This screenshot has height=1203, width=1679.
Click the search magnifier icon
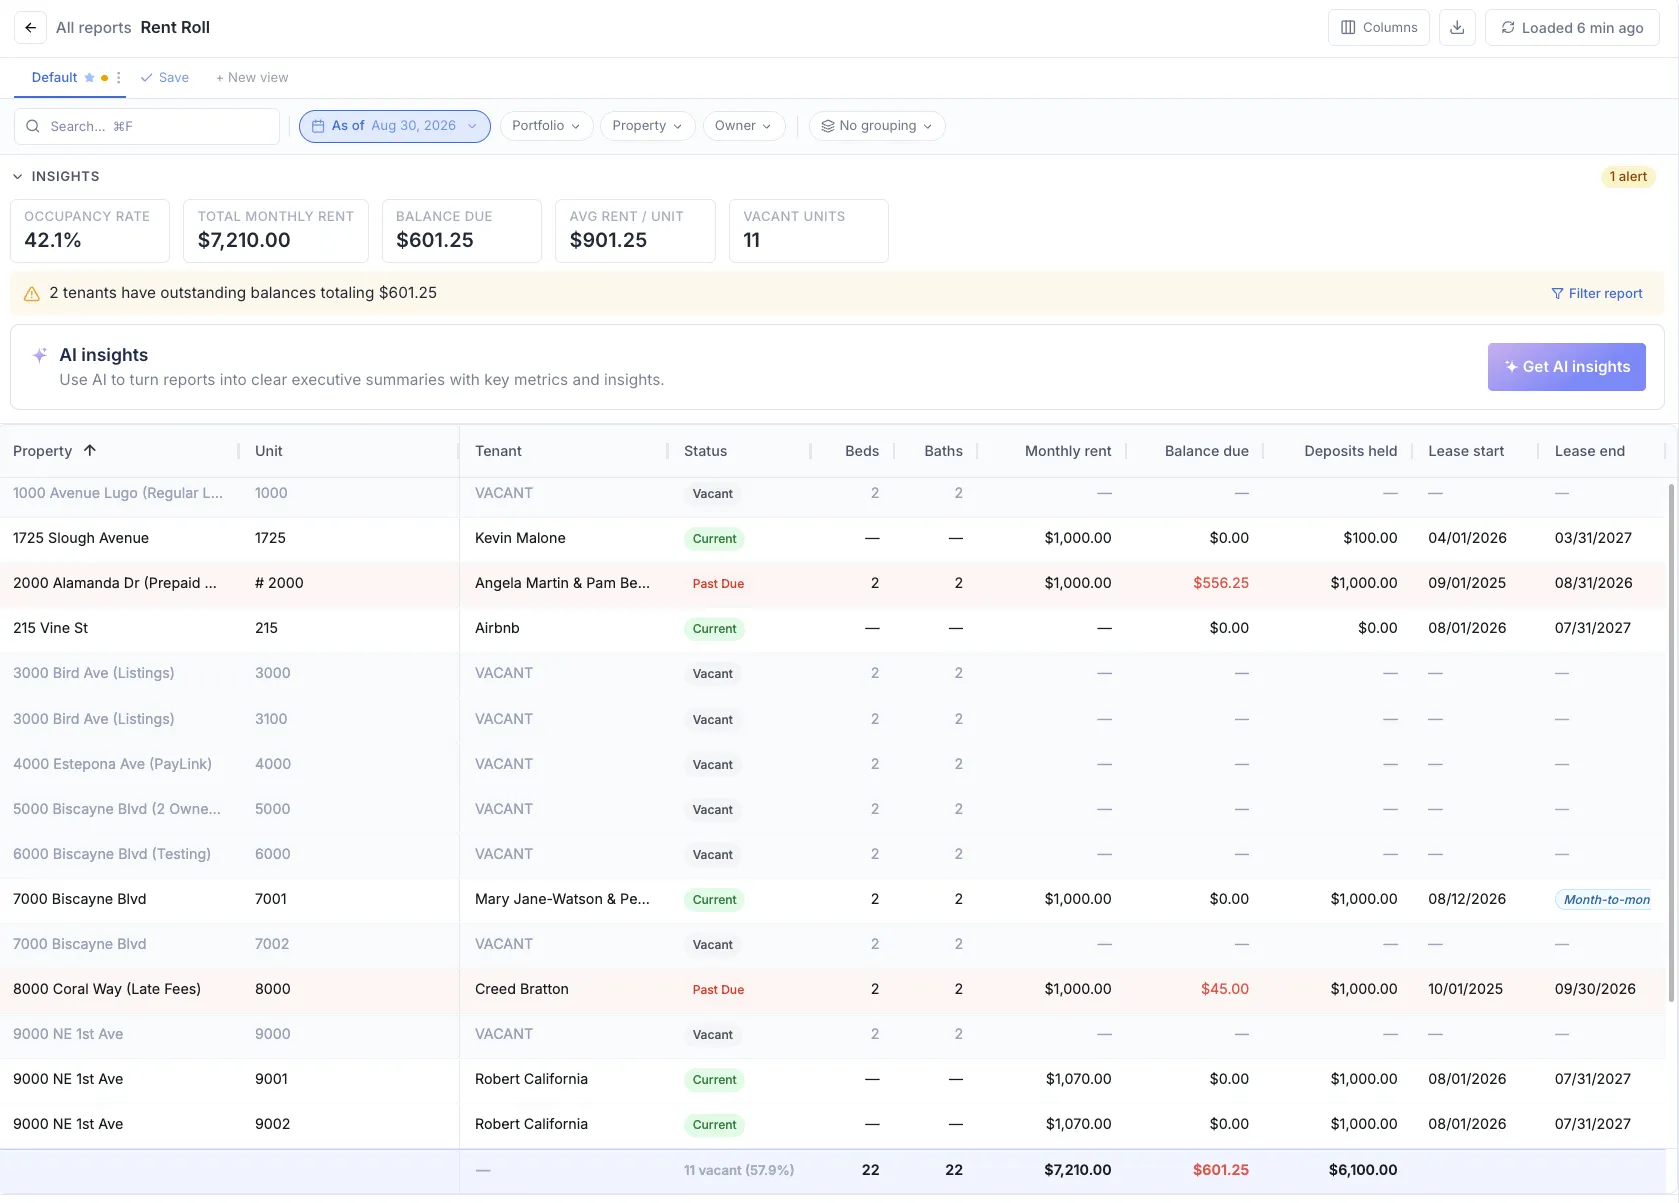pyautogui.click(x=33, y=127)
